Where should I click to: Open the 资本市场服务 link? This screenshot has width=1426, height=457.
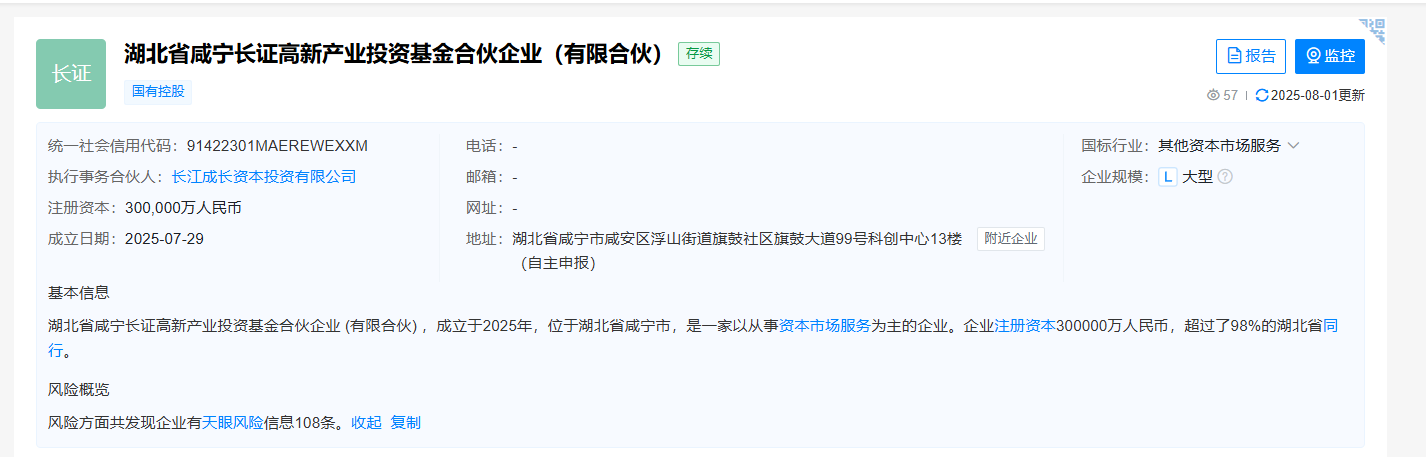(824, 325)
